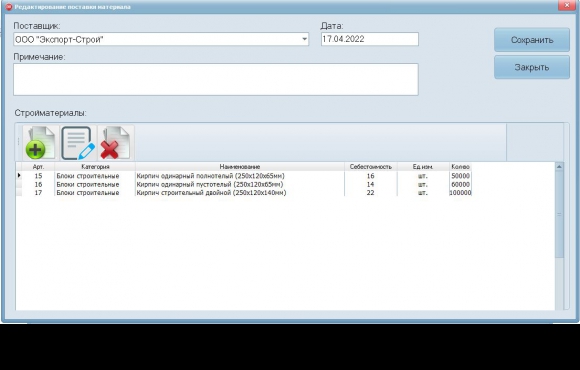This screenshot has width=580, height=370.
Task: Select the row Кирпич одинарный пустотелый
Action: click(244, 184)
